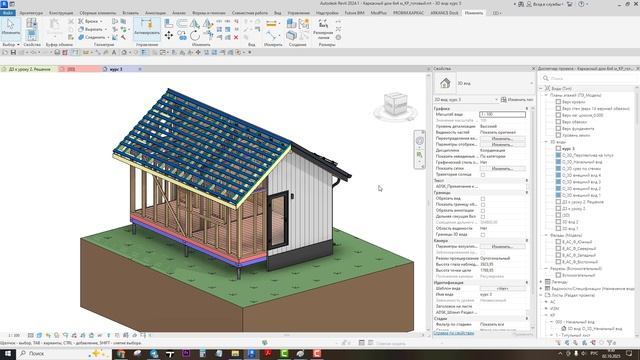The width and height of the screenshot is (640, 360).
Task: Collapse the 3D виды tree node
Action: click(546, 142)
